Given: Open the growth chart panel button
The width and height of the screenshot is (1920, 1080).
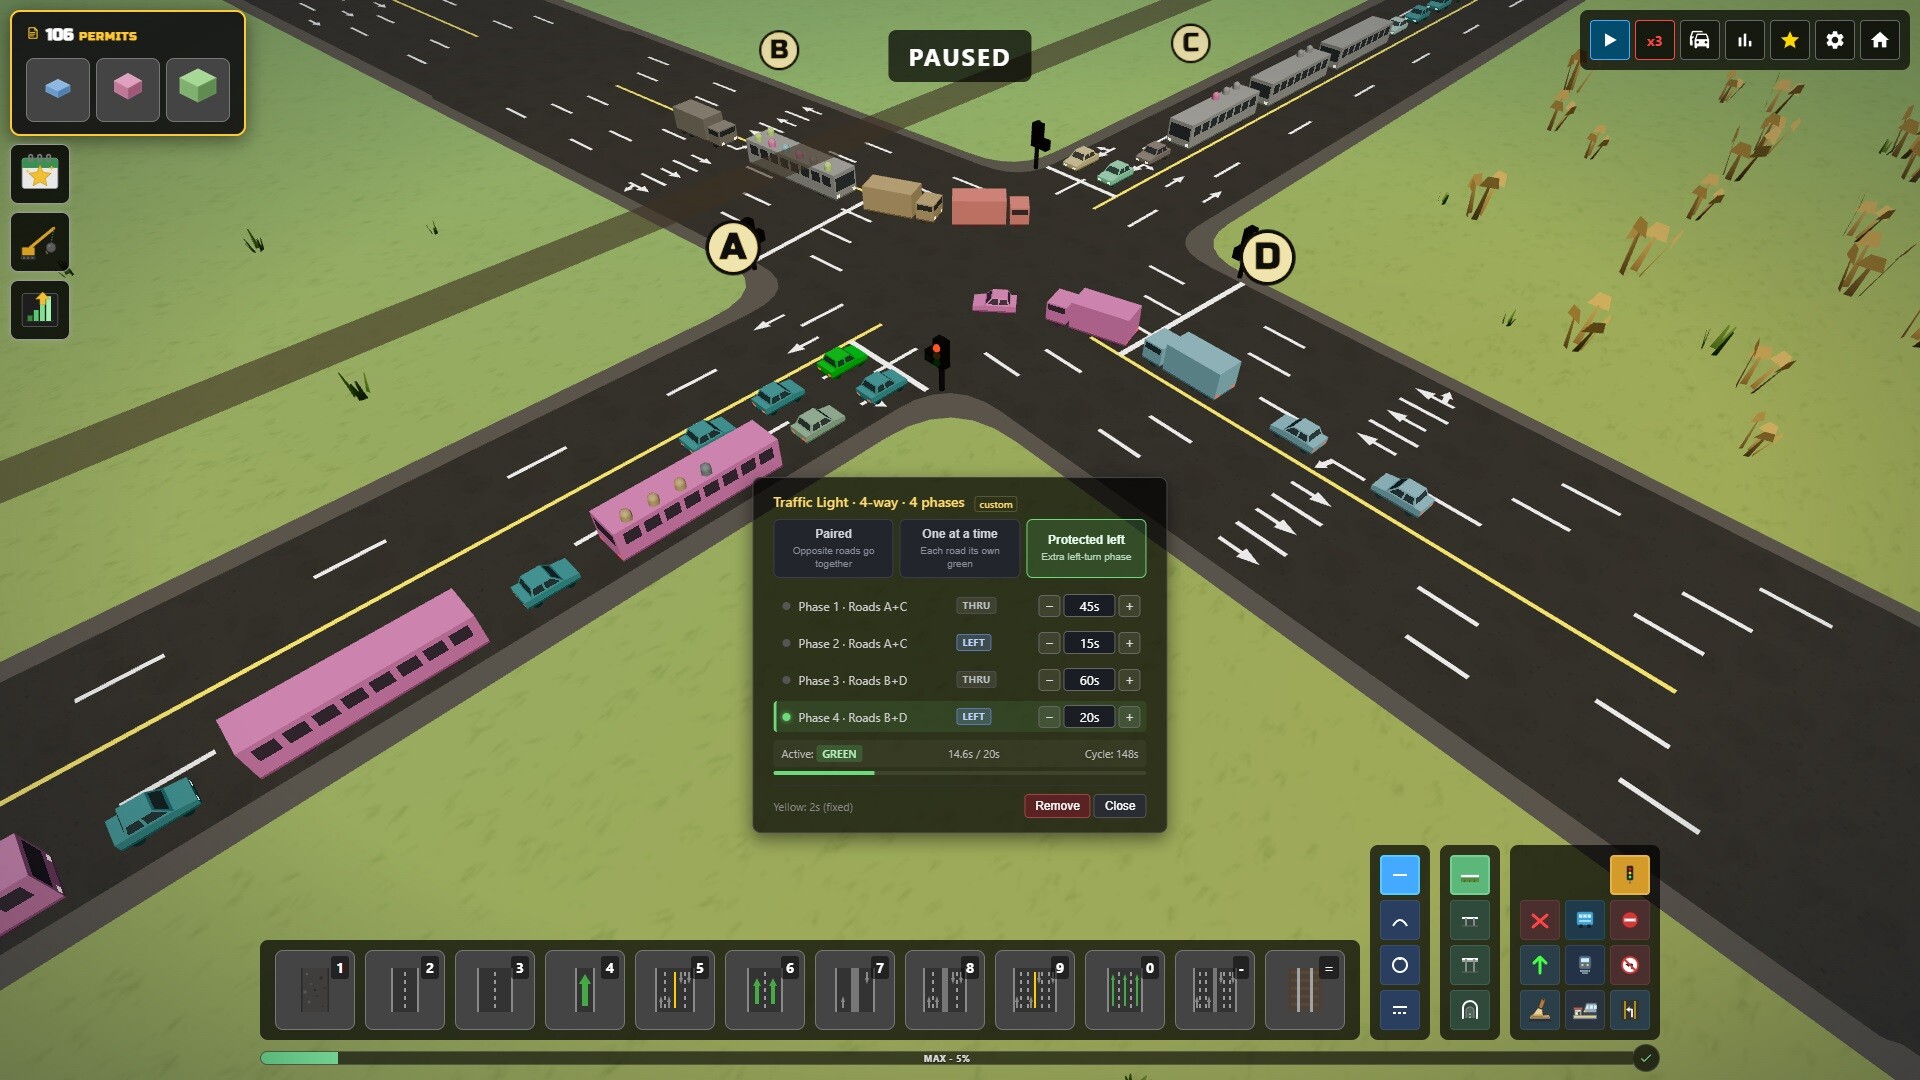Looking at the screenshot, I should [x=40, y=310].
